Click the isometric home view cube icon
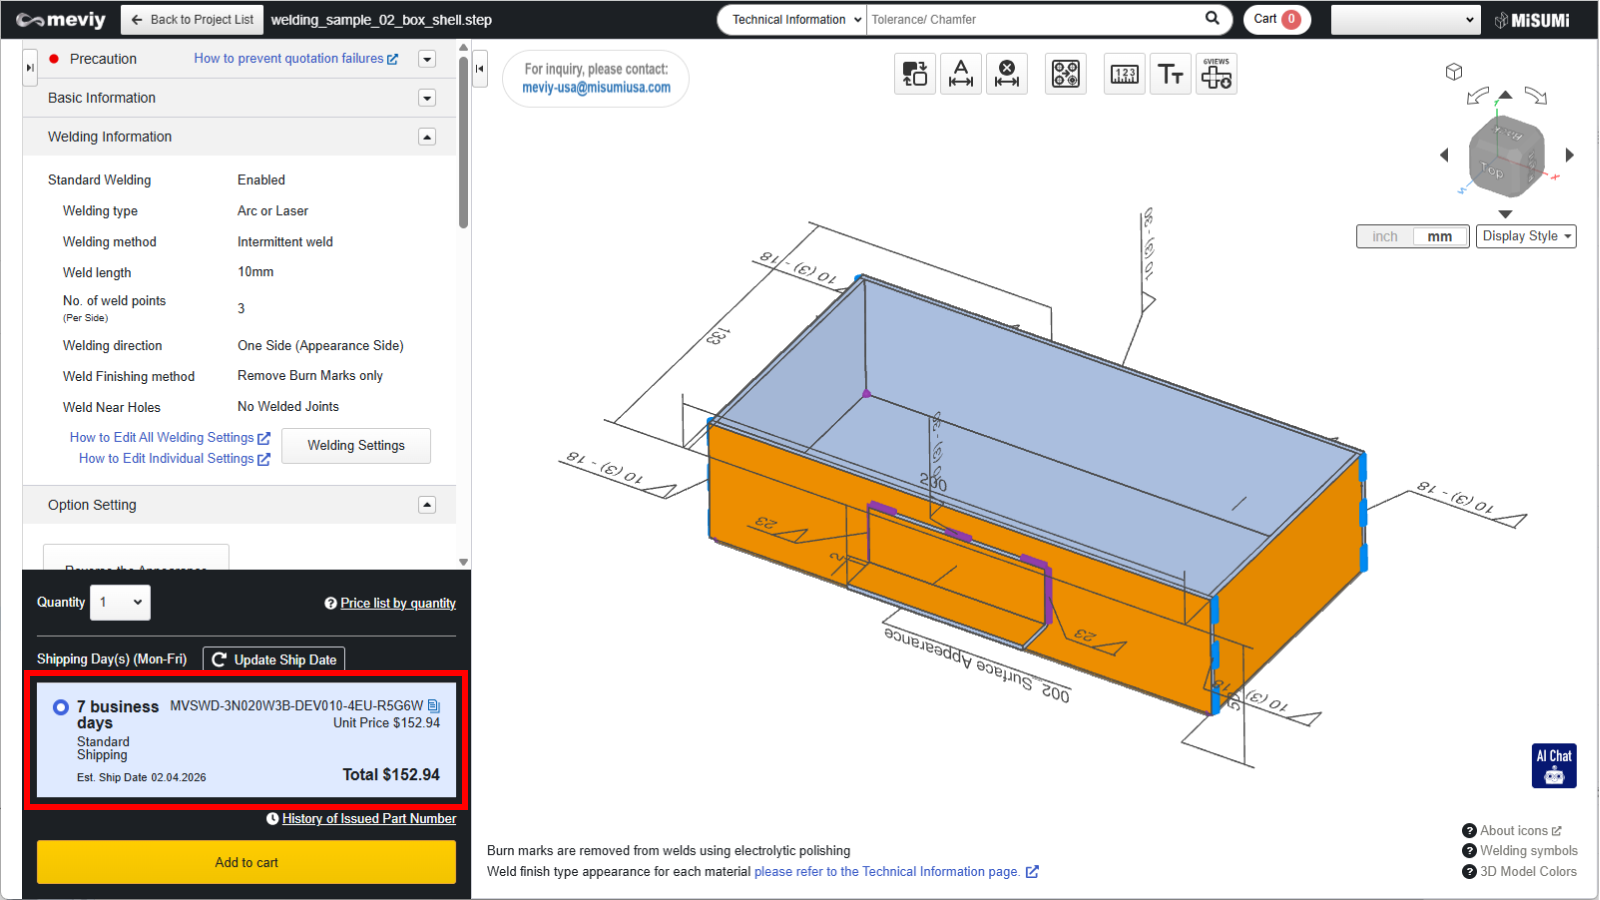1600x900 pixels. click(x=1454, y=71)
